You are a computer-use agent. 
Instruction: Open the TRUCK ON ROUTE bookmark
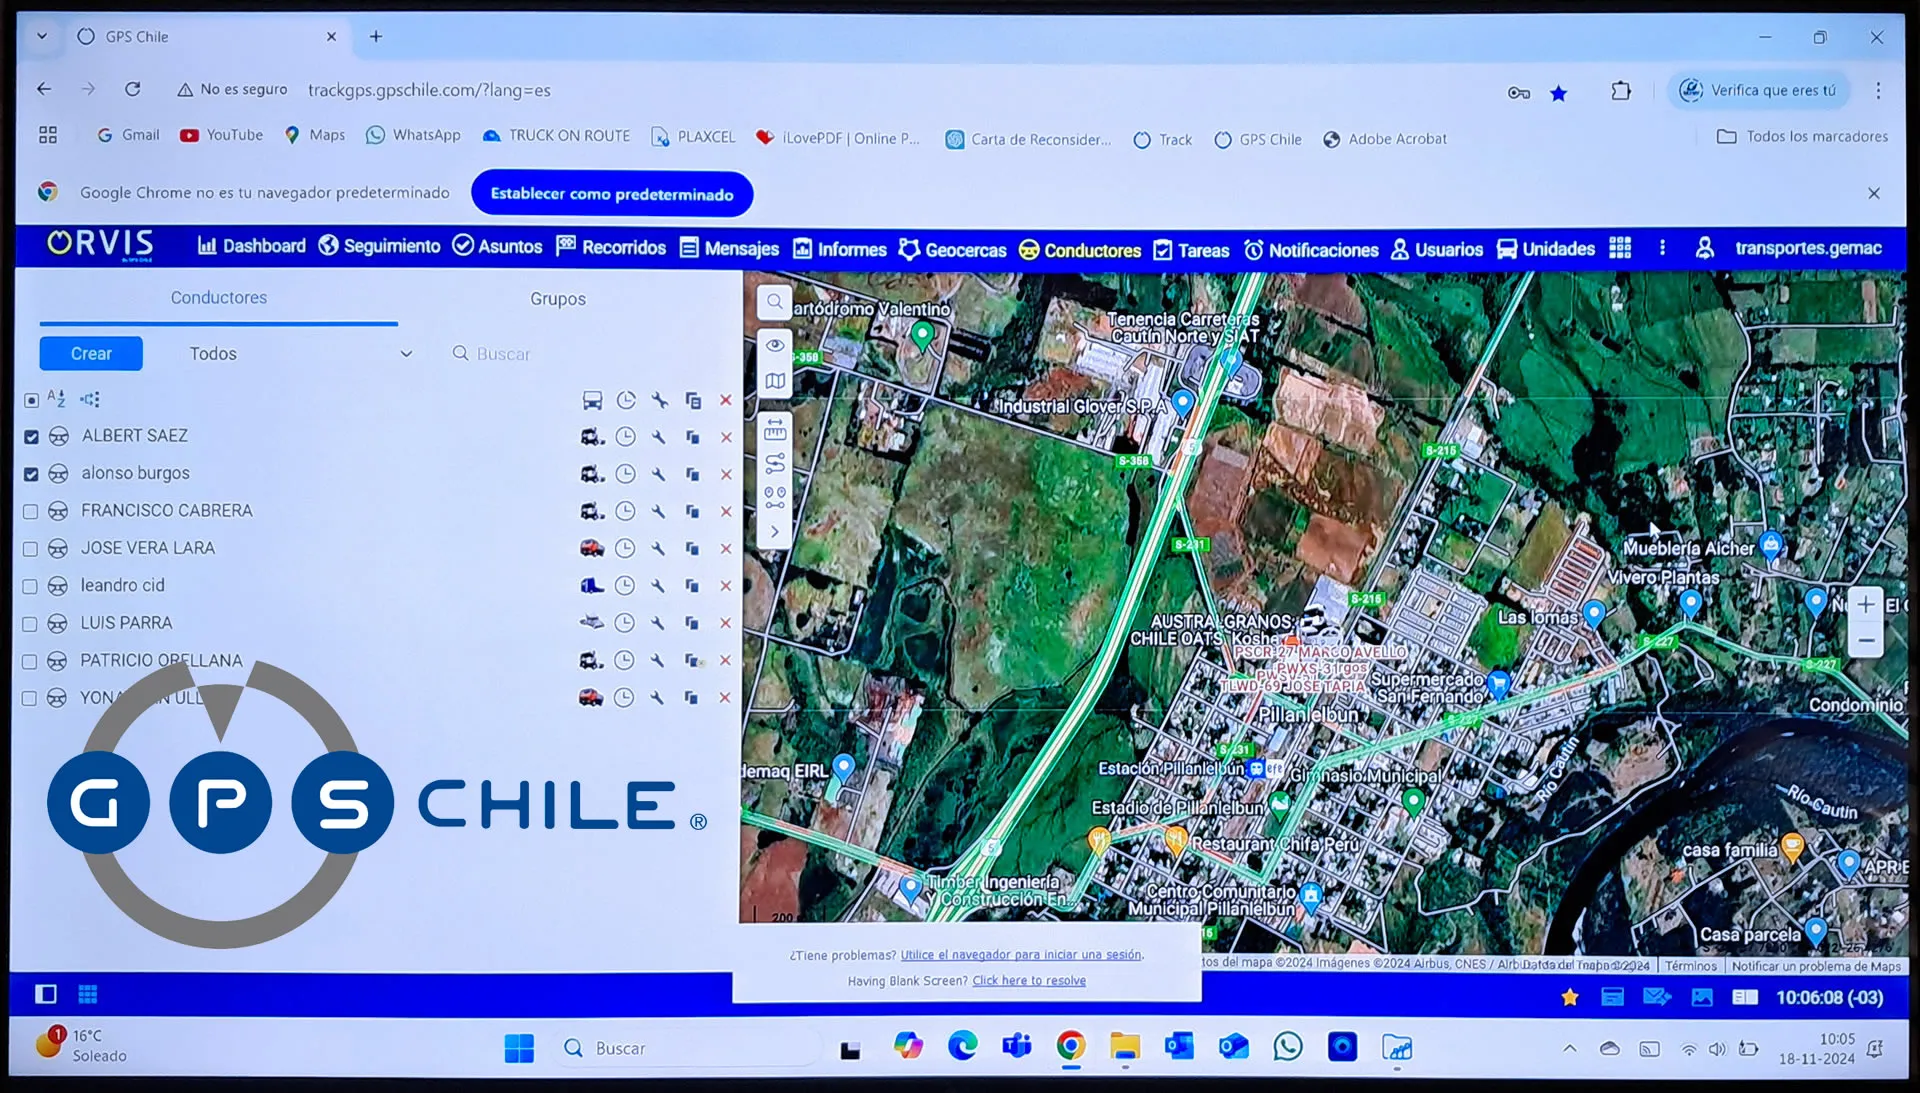point(556,136)
